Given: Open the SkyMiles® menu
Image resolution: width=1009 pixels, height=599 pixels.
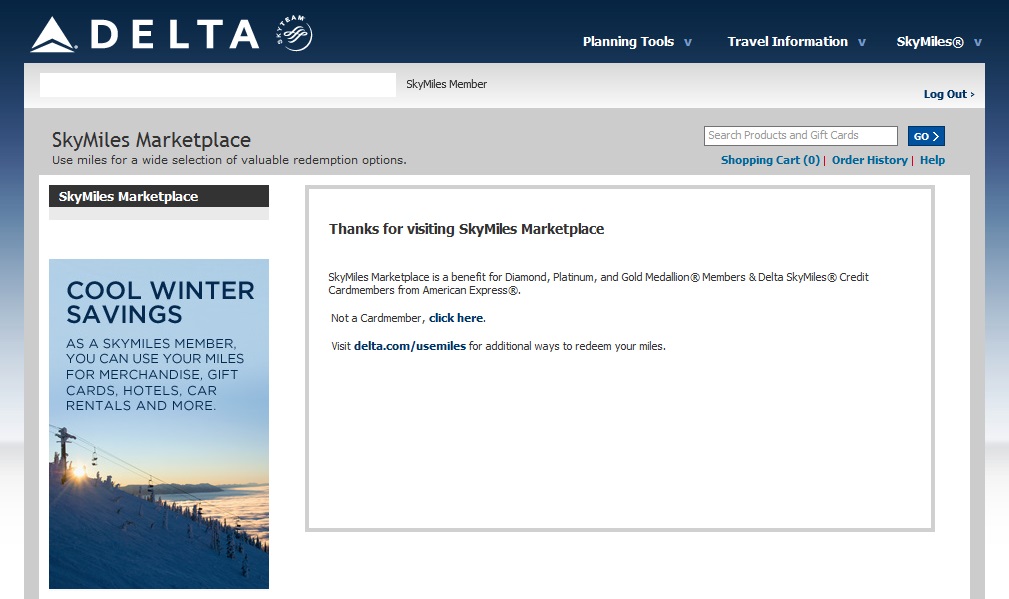Looking at the screenshot, I should pos(930,42).
